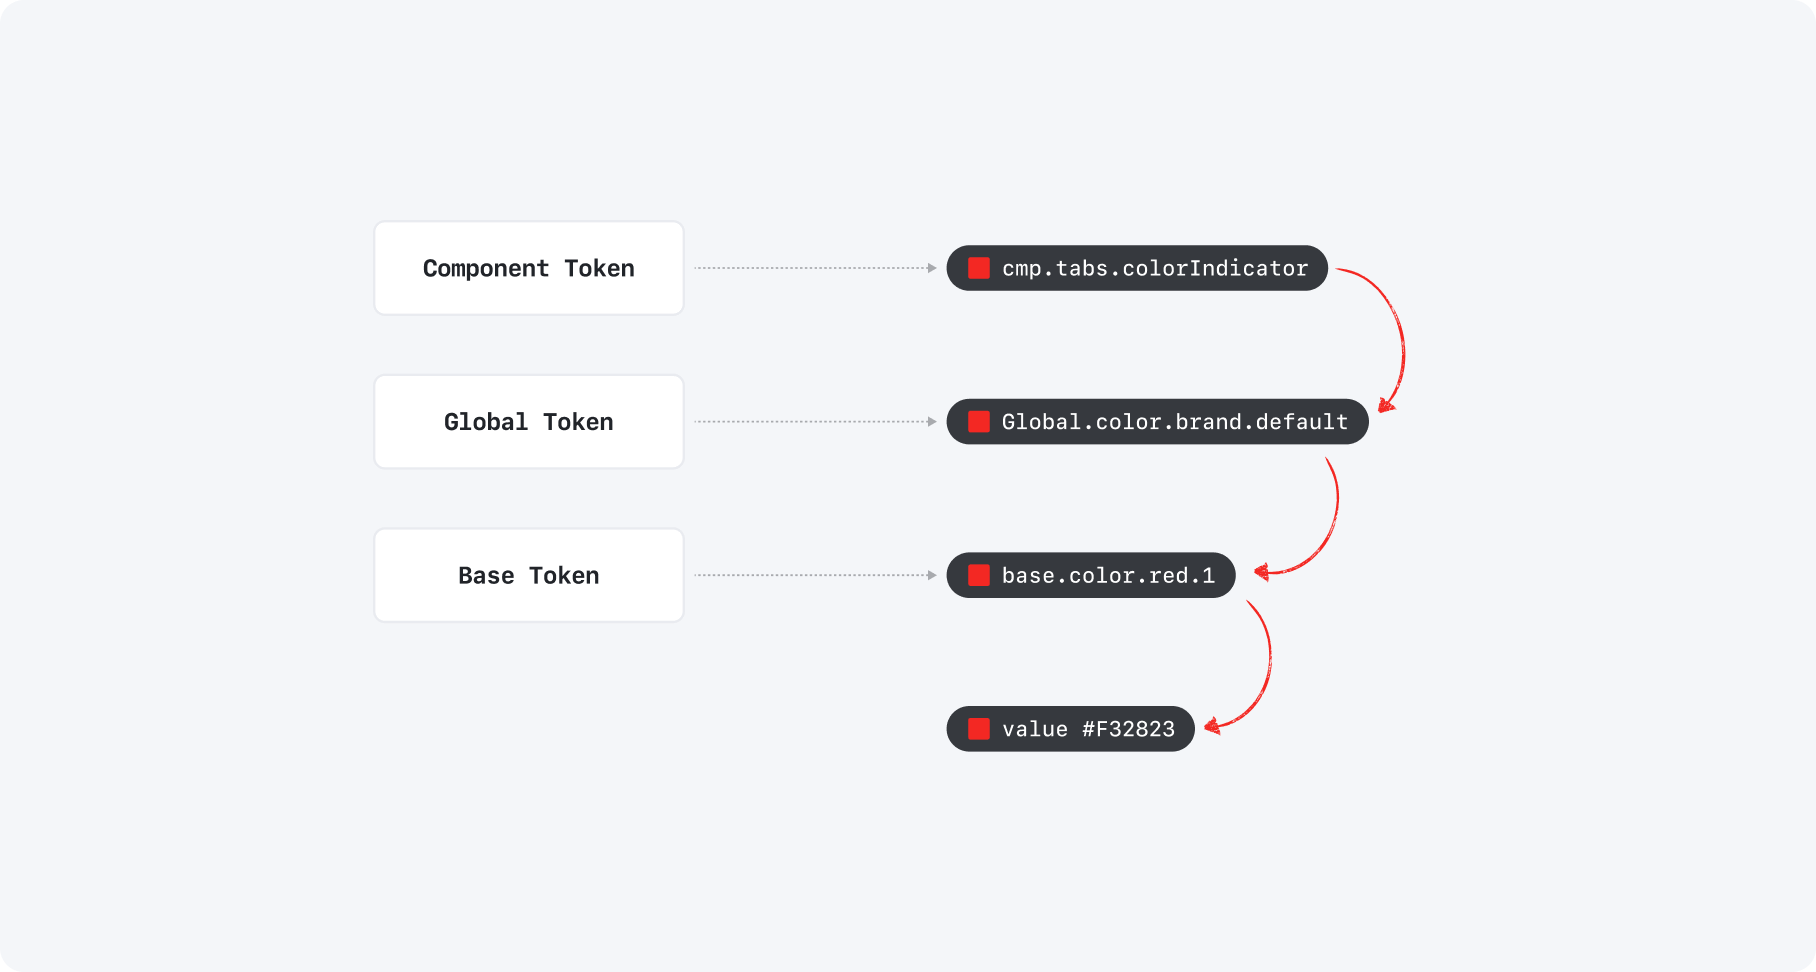1816x972 pixels.
Task: Select the Global Token box
Action: point(529,422)
